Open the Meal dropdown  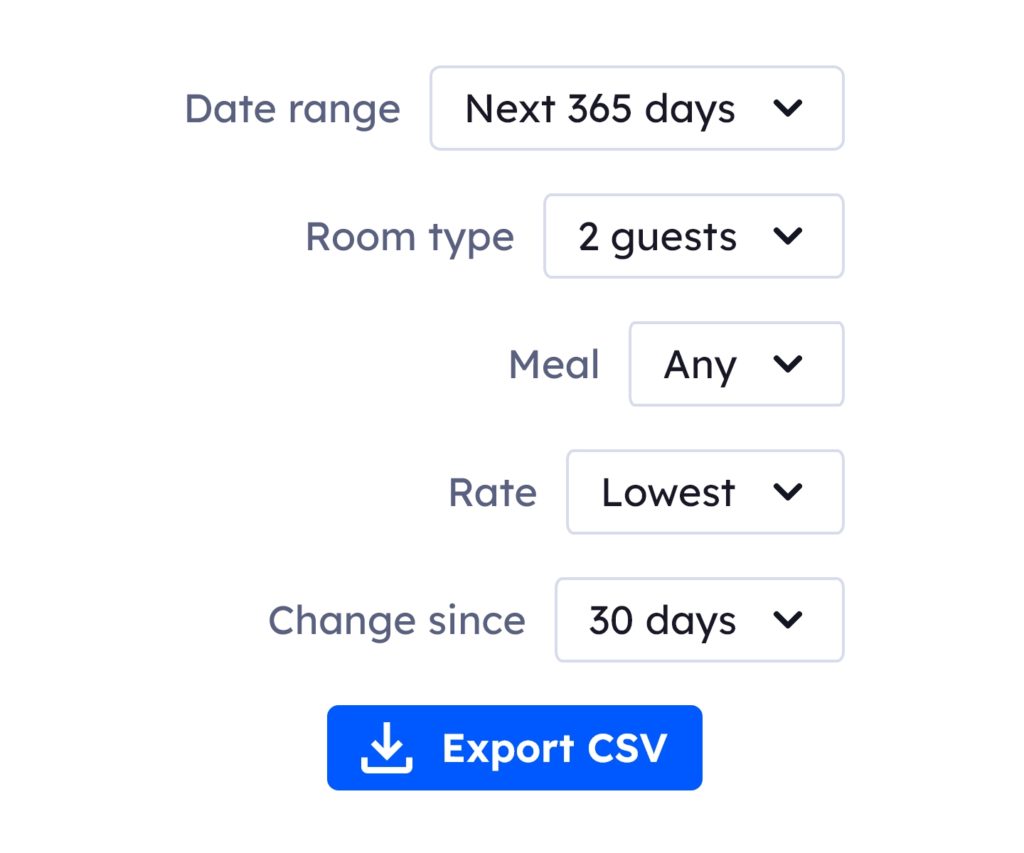(x=735, y=365)
